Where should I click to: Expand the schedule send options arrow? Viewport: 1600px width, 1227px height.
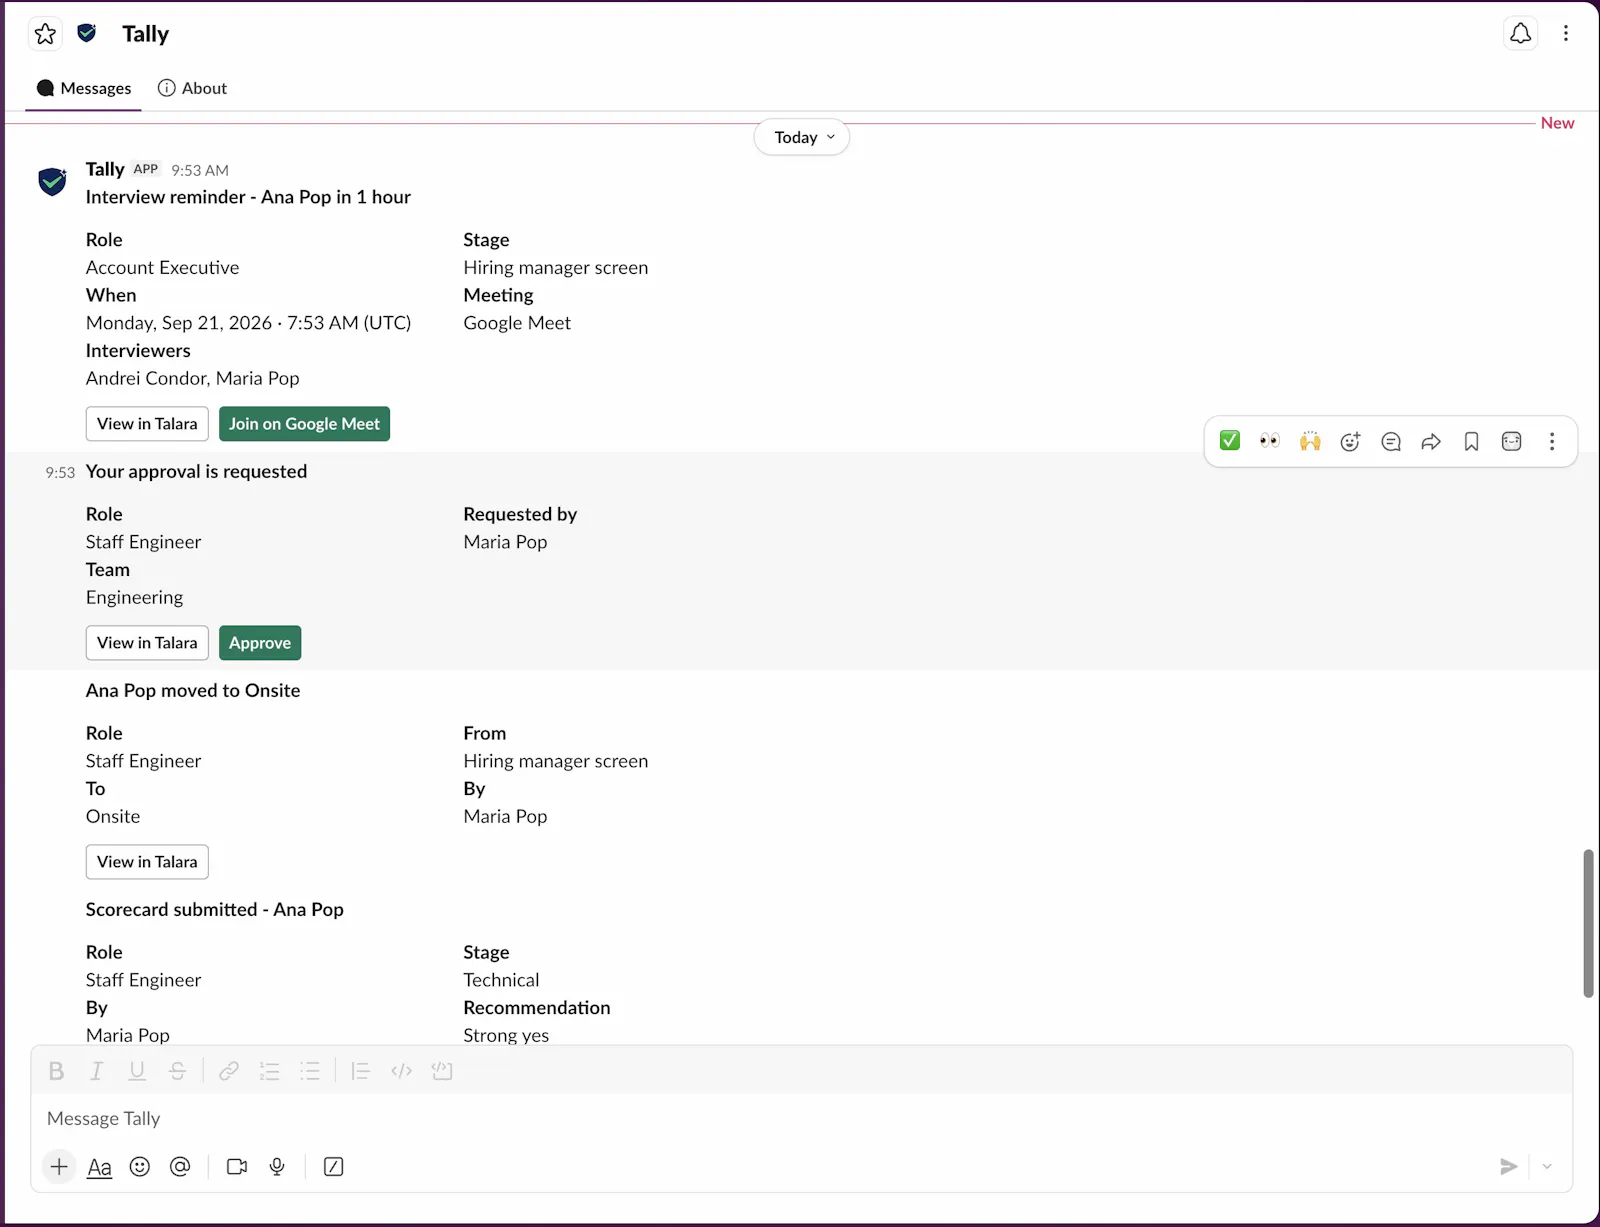(1547, 1166)
